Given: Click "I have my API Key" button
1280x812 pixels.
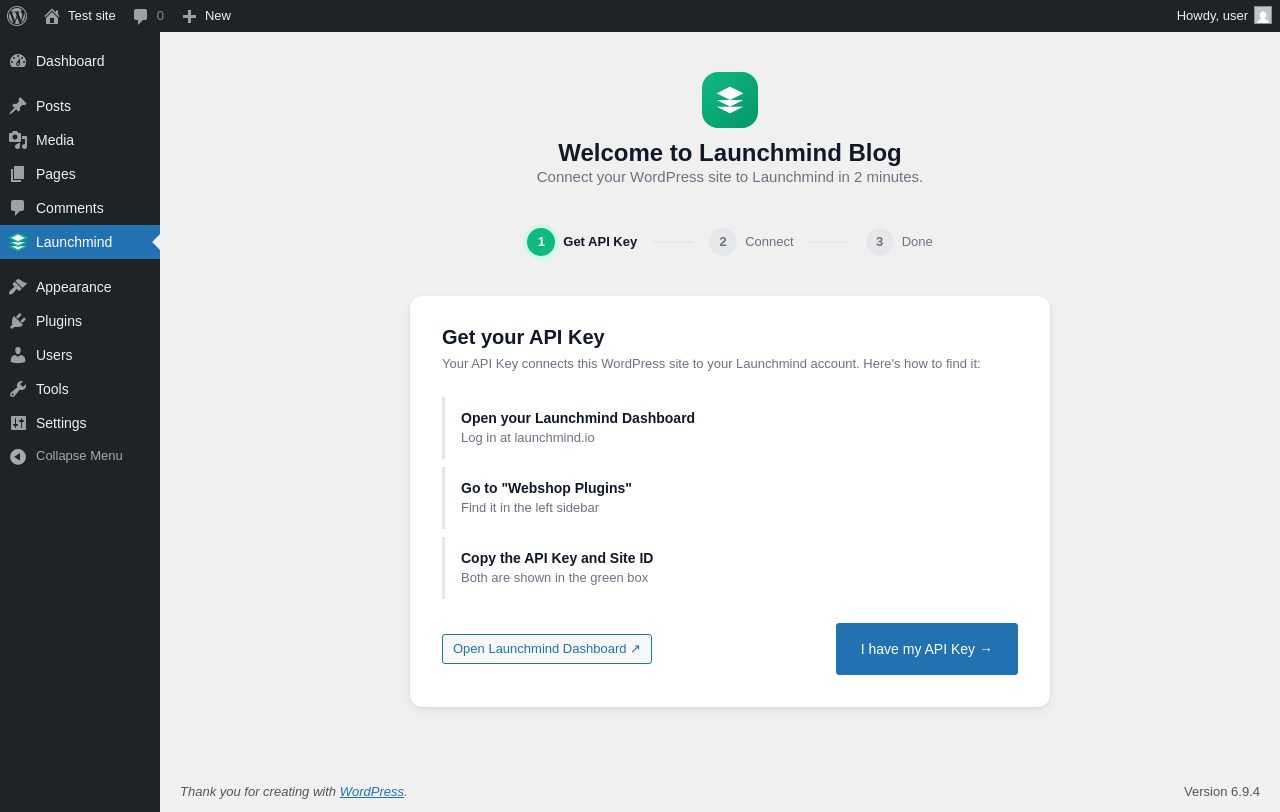Looking at the screenshot, I should [x=927, y=649].
